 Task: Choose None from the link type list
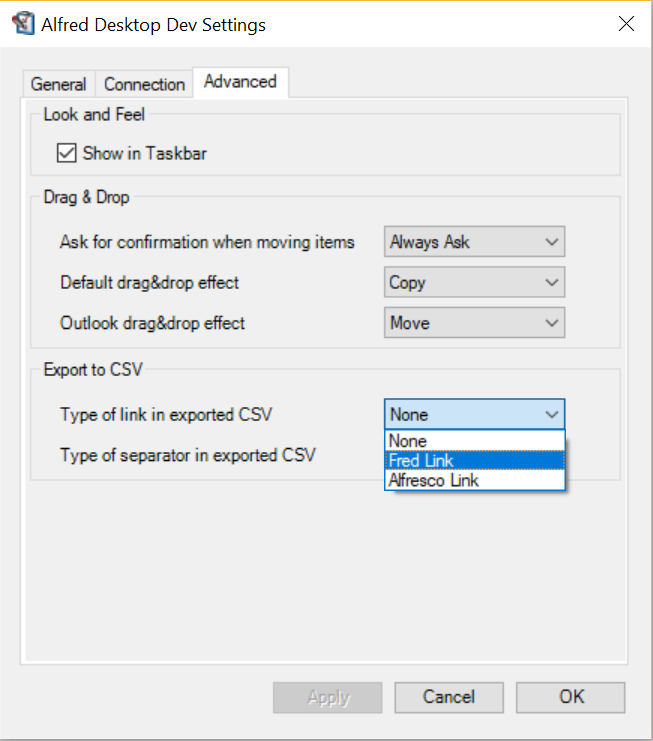tap(474, 441)
